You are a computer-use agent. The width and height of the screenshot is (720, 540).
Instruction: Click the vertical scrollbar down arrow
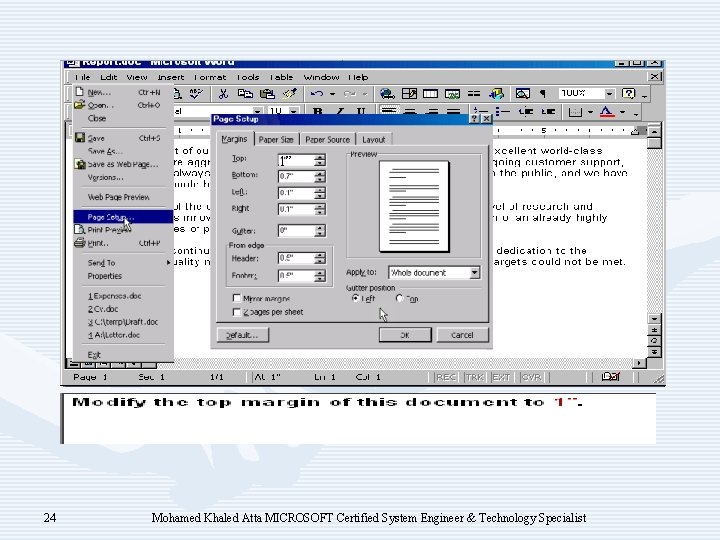[x=654, y=318]
